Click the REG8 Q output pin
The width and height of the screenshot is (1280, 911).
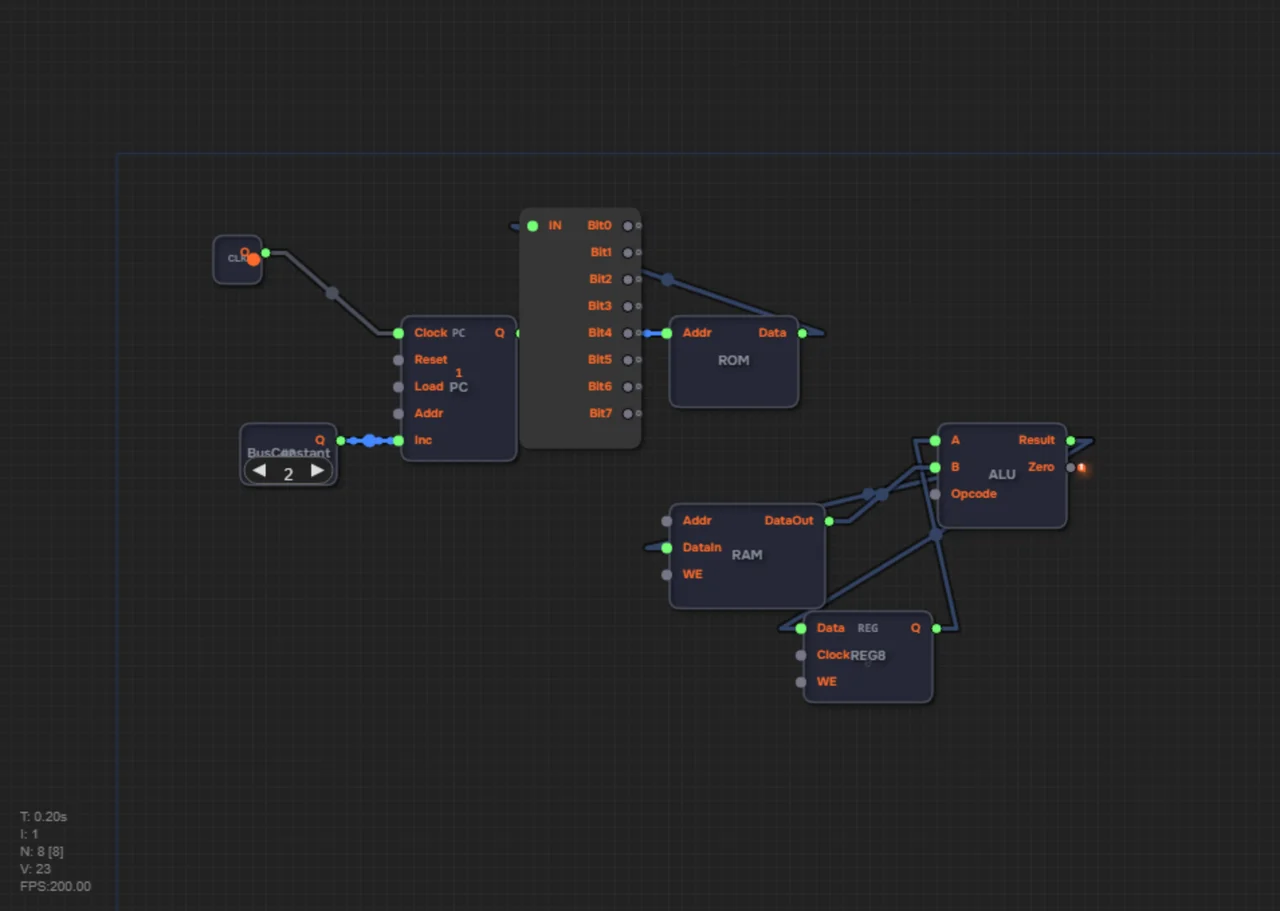[x=936, y=628]
